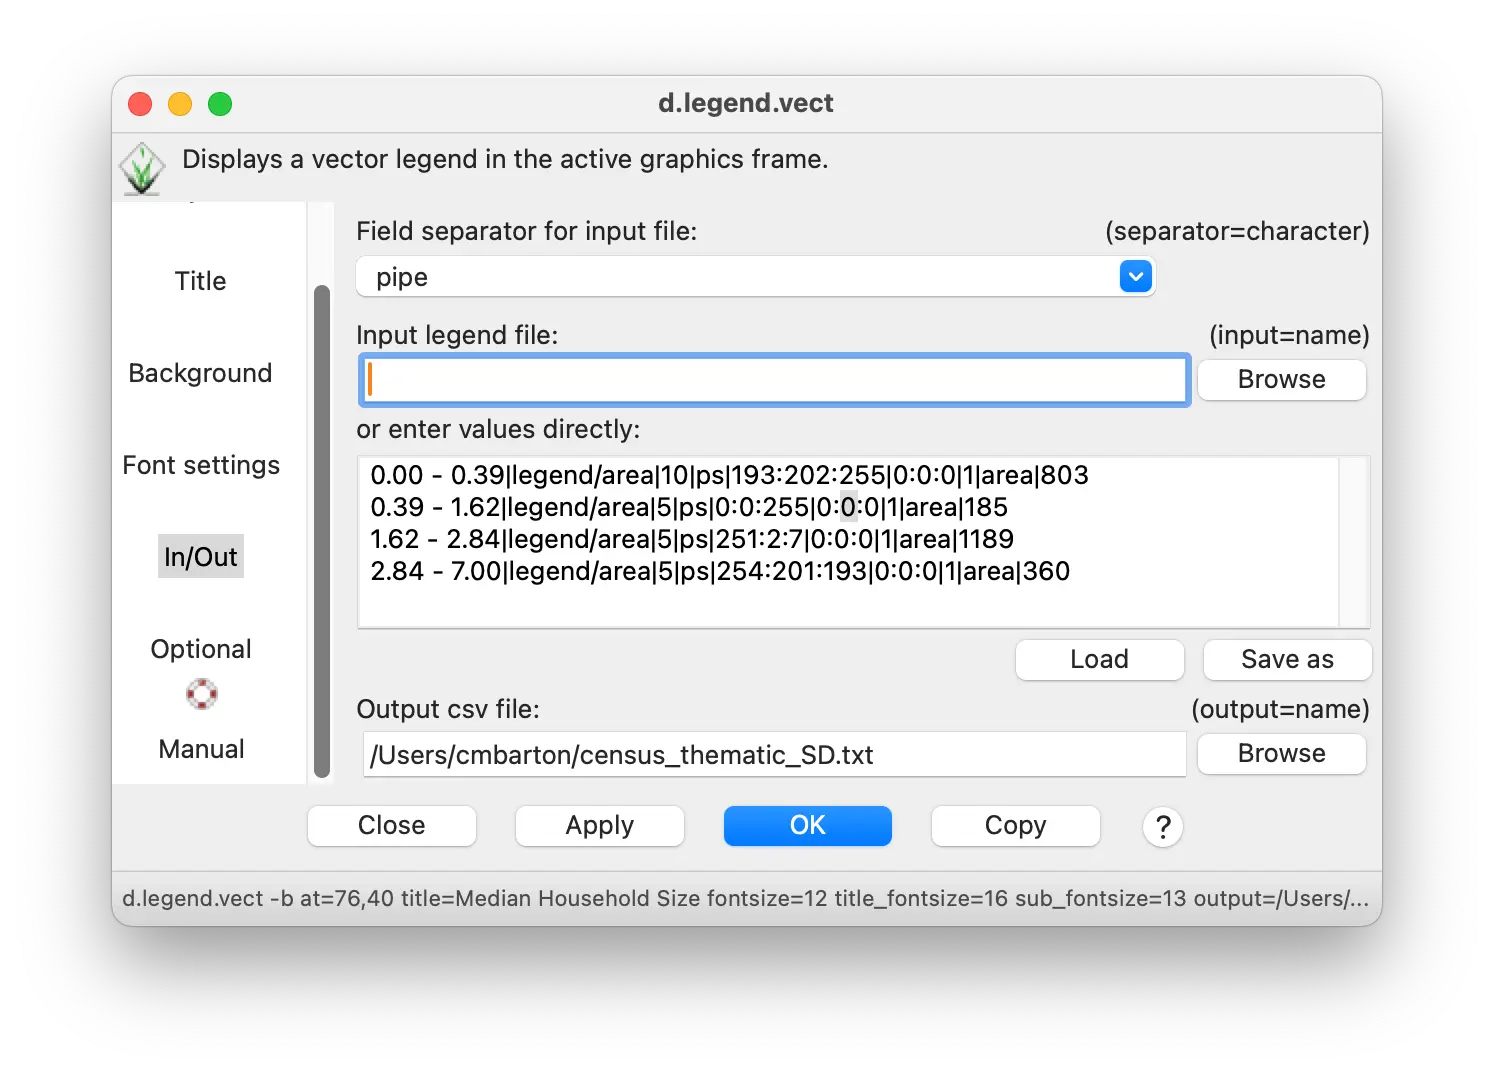Viewport: 1494px width, 1074px height.
Task: Focus the Output csv file text field
Action: (x=774, y=755)
